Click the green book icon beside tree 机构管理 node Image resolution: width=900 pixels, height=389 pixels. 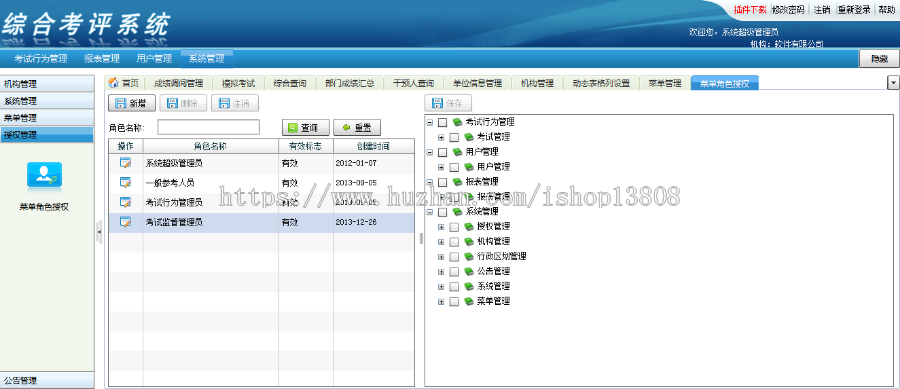pos(468,242)
